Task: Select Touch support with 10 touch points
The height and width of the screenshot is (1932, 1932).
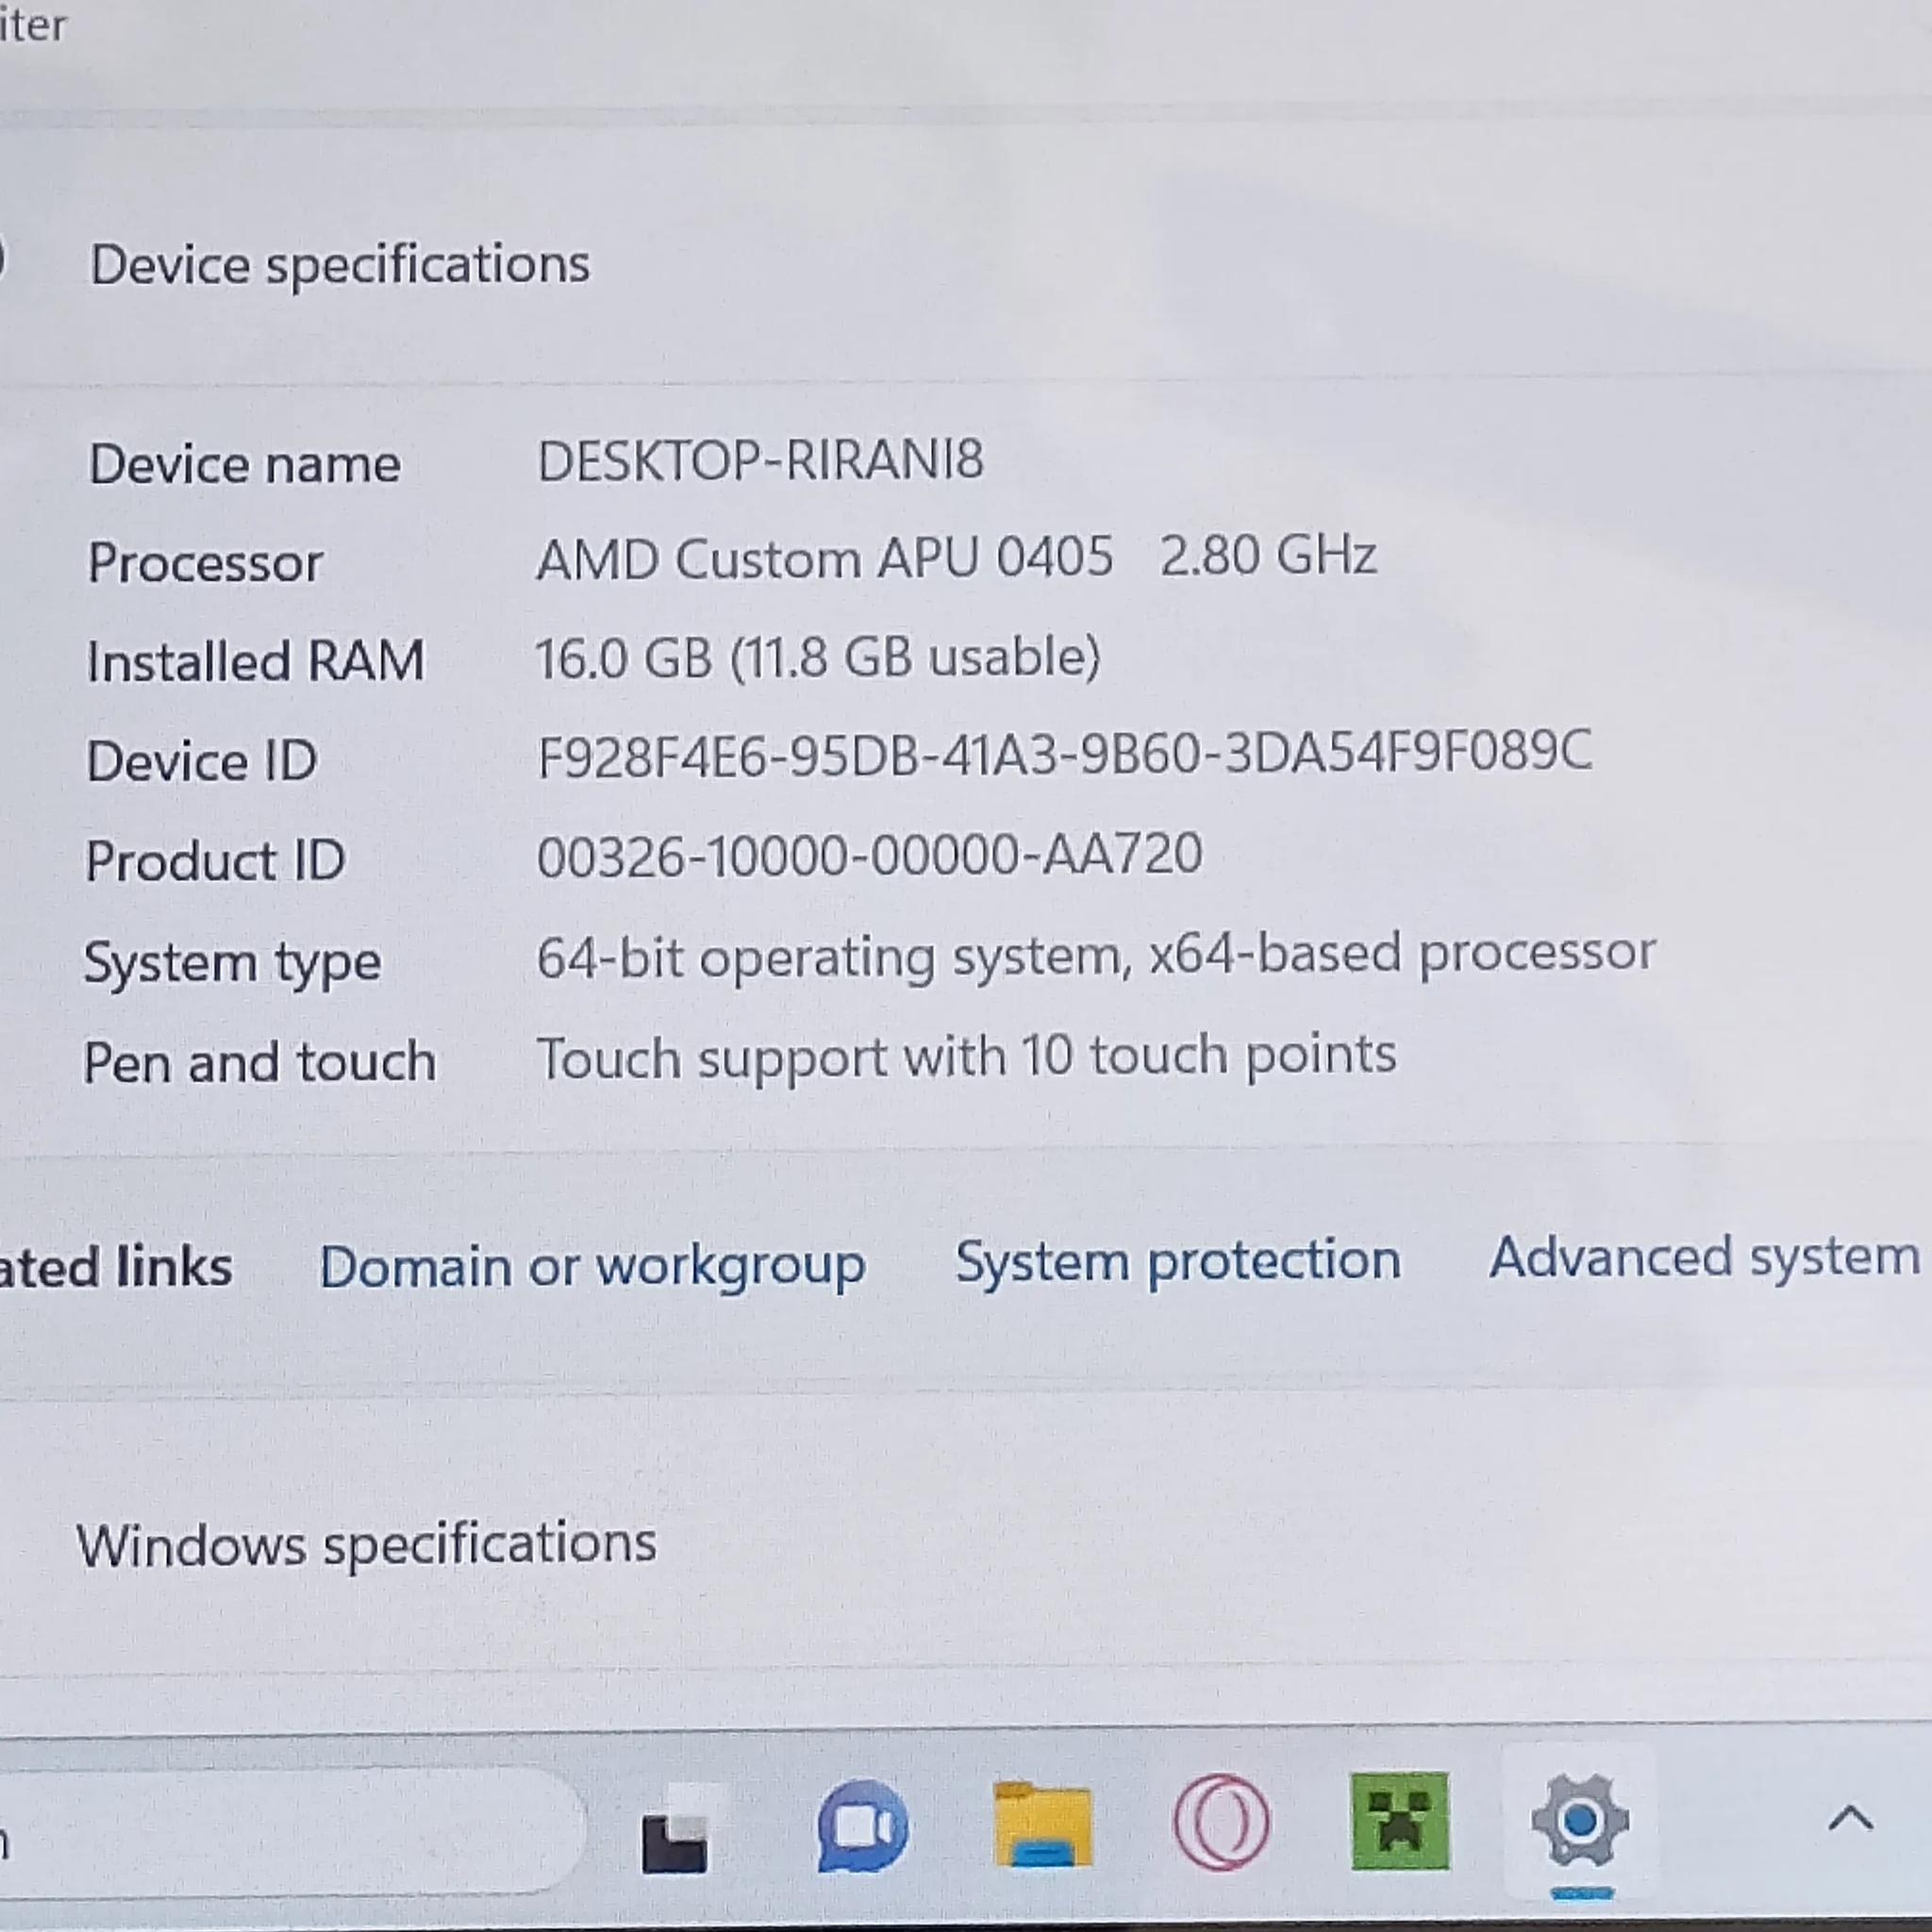Action: point(966,1057)
